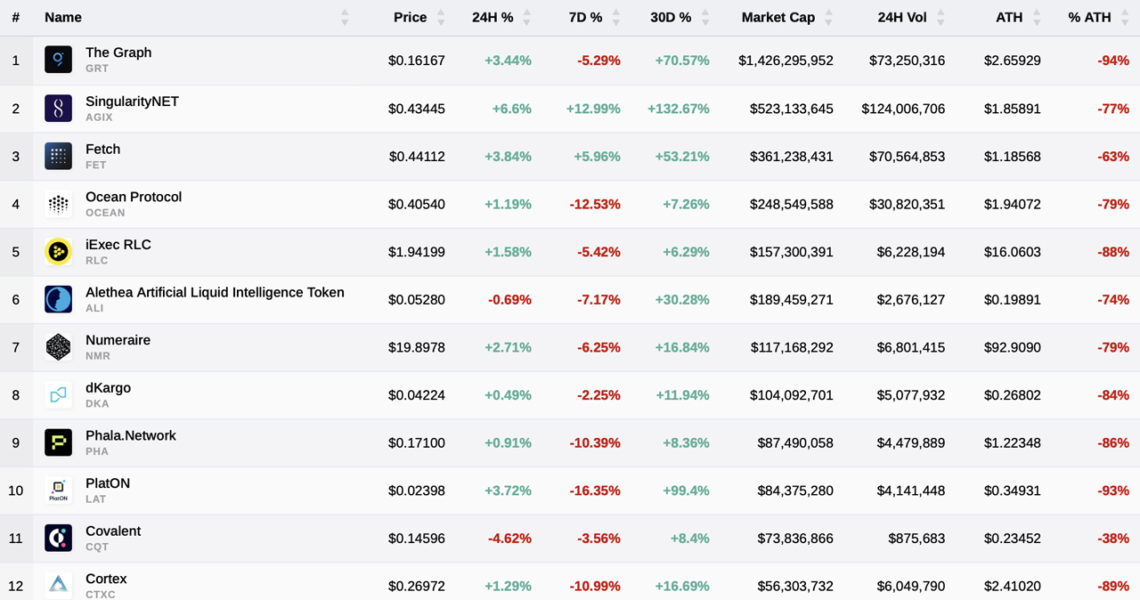Click the Covalent CQT logo icon
1140x600 pixels.
(58, 538)
